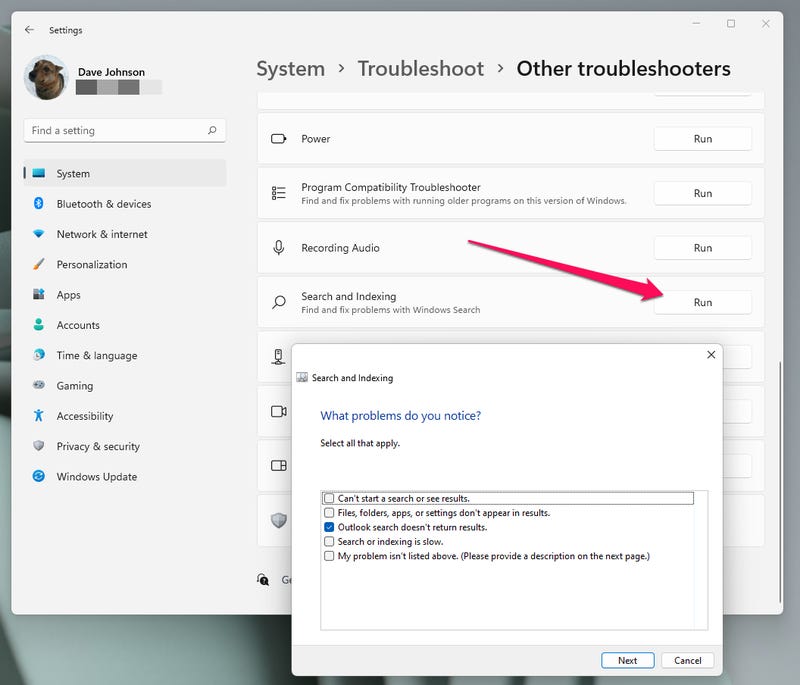Maximize the Settings window

click(x=731, y=23)
